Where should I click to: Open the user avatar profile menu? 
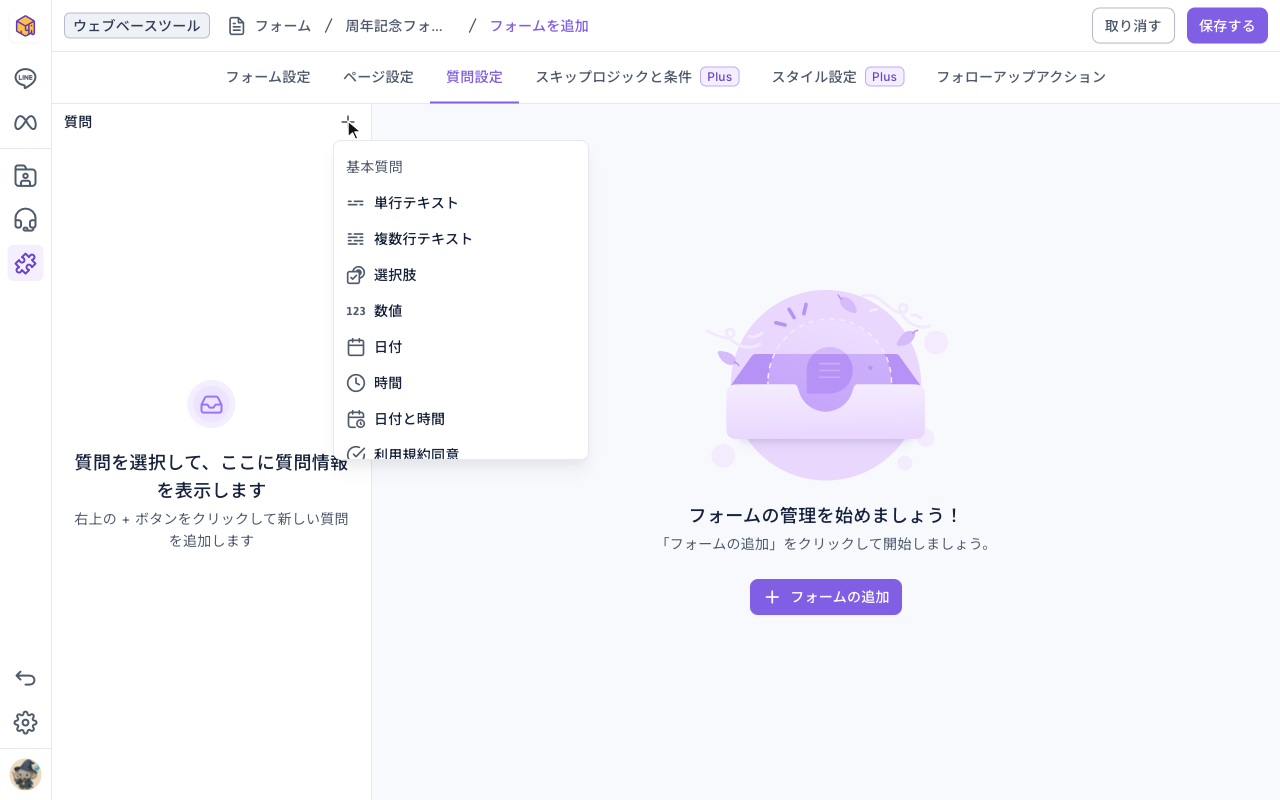(x=25, y=774)
